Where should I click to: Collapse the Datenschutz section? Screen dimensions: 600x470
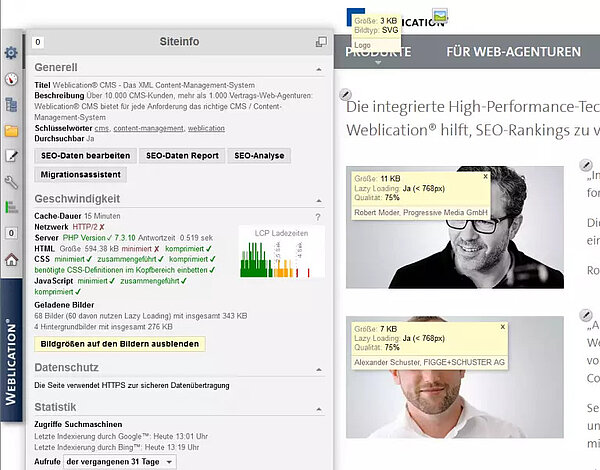click(319, 370)
